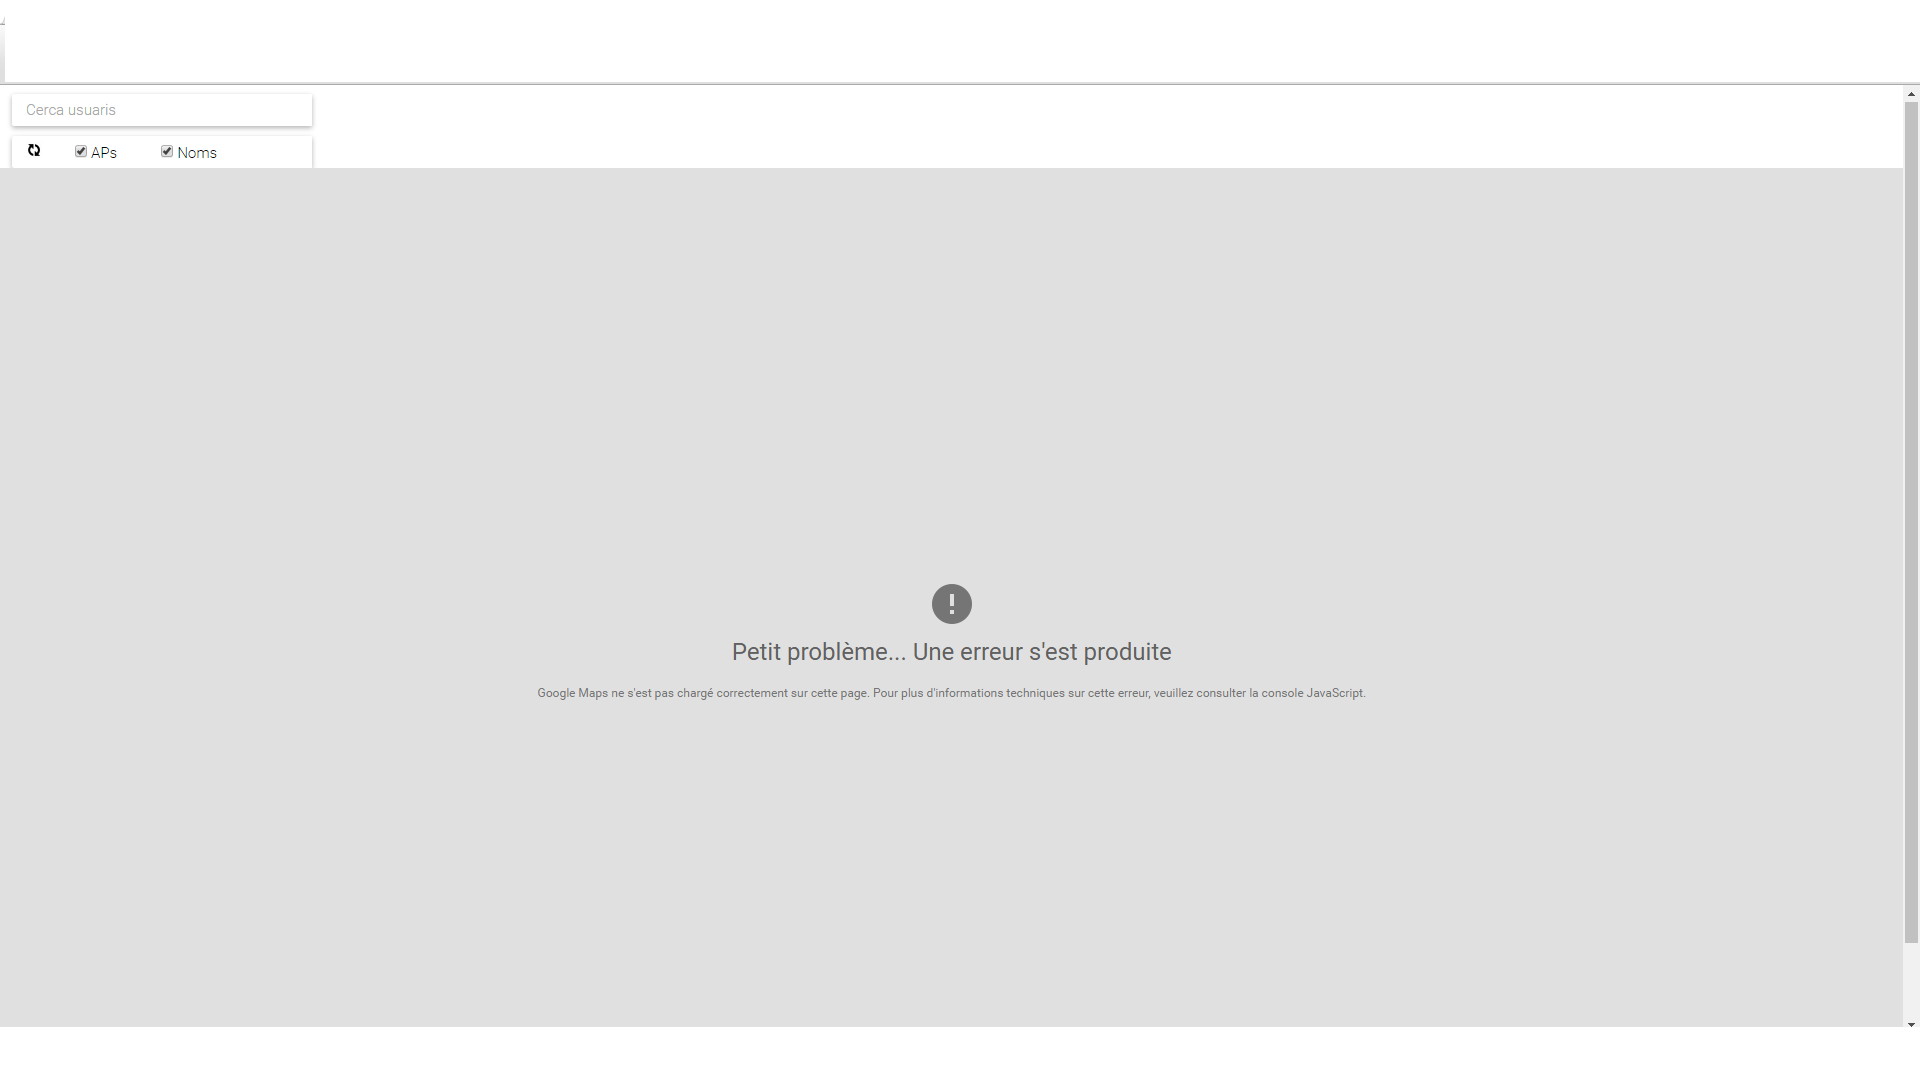Click the scrollbar up arrow
This screenshot has height=1080, width=1920.
click(1911, 94)
